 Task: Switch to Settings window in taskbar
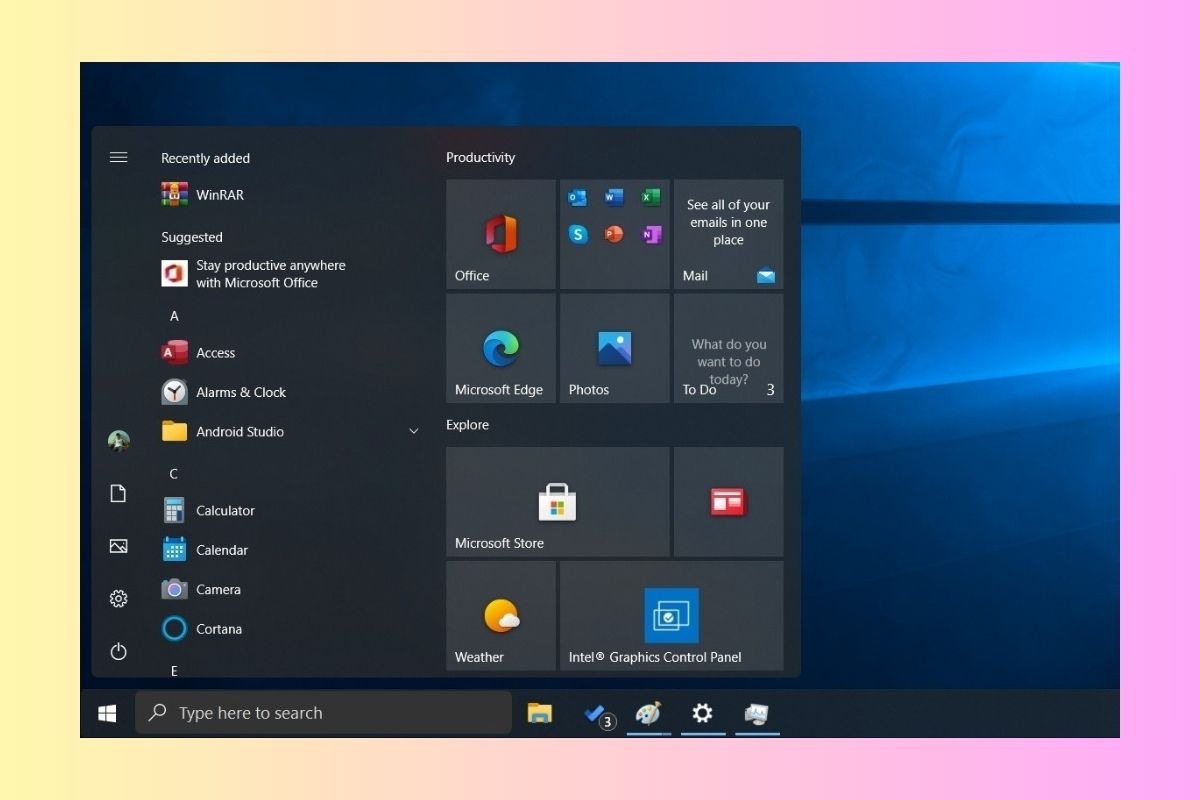tap(703, 713)
